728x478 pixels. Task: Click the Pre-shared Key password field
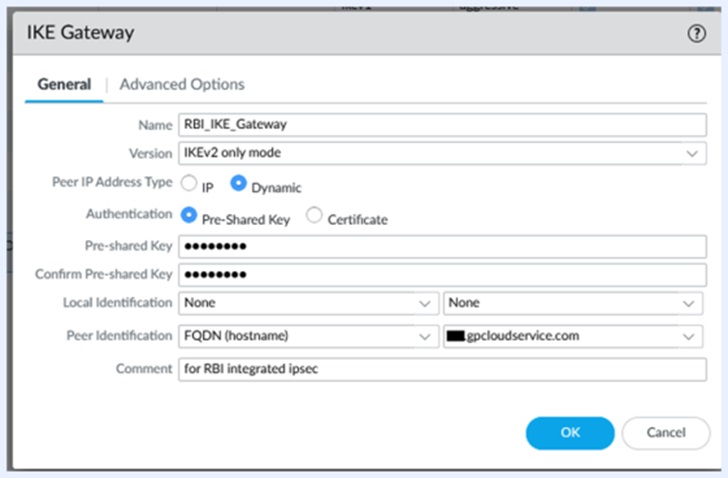click(441, 246)
